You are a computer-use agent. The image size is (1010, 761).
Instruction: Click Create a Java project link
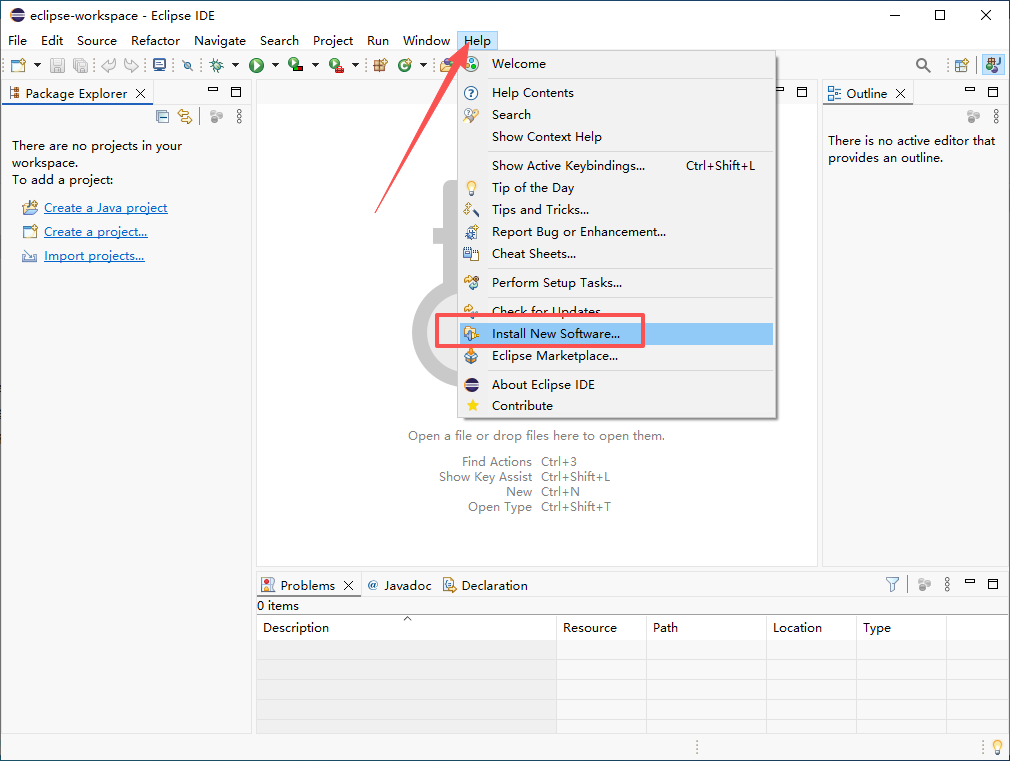[x=106, y=207]
